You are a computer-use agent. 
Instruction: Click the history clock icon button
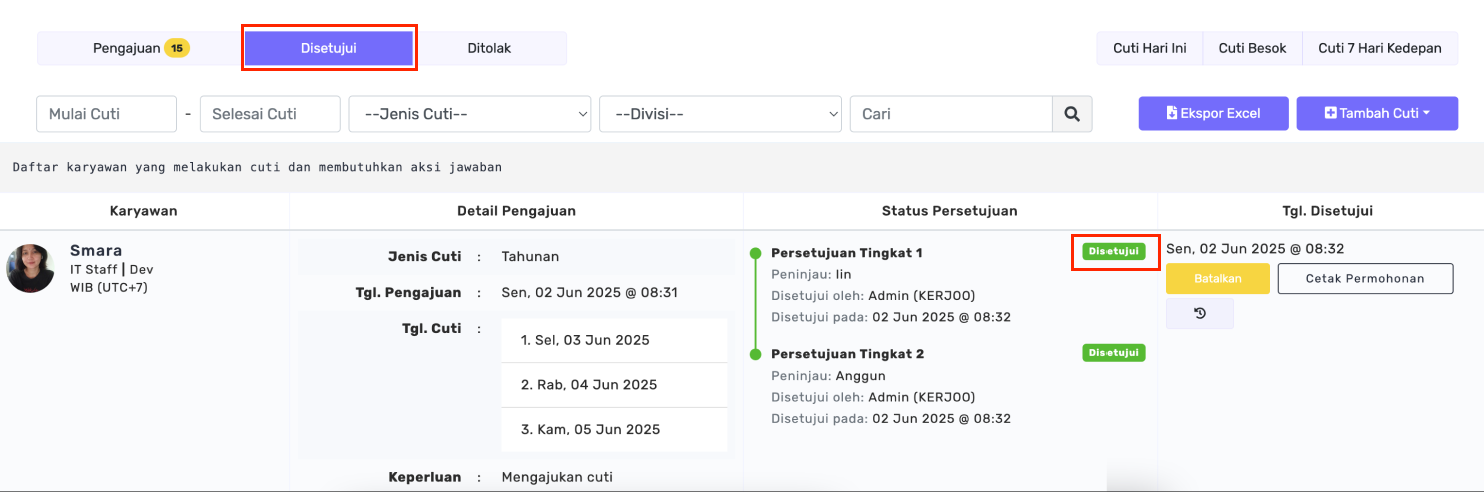[1199, 313]
